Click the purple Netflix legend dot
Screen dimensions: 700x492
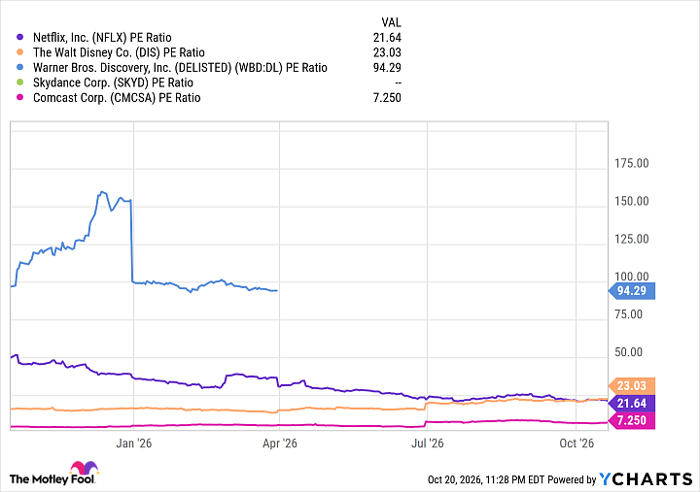(20, 38)
